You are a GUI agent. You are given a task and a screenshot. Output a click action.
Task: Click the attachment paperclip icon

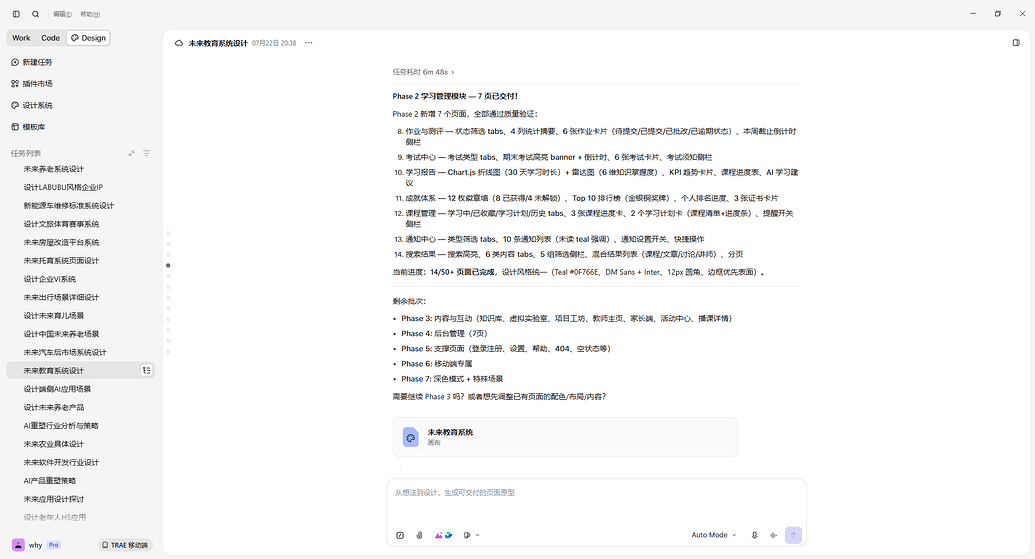[x=419, y=535]
